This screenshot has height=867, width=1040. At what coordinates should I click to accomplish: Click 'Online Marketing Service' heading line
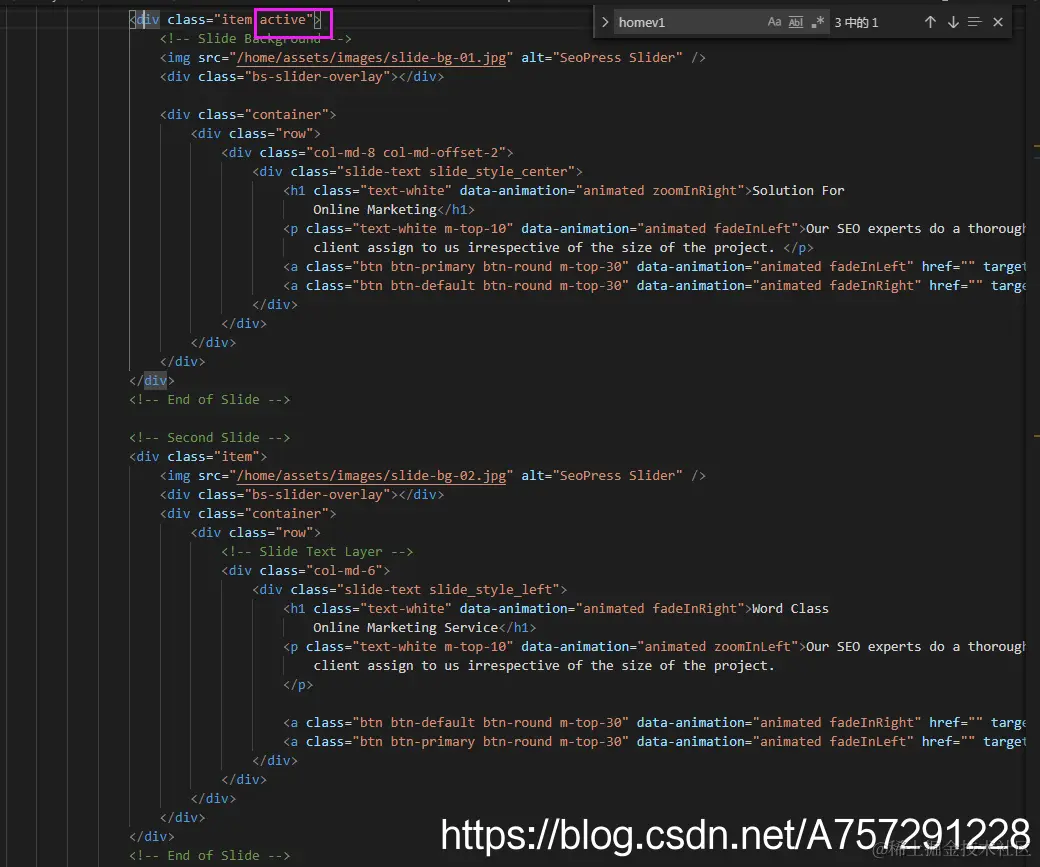(x=405, y=628)
